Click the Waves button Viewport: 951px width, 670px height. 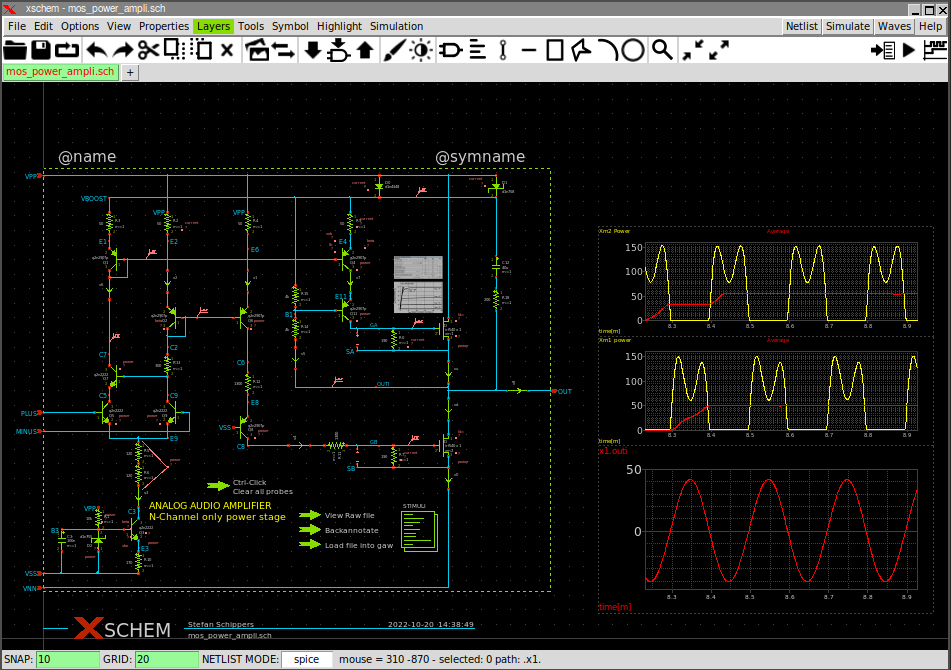[894, 26]
